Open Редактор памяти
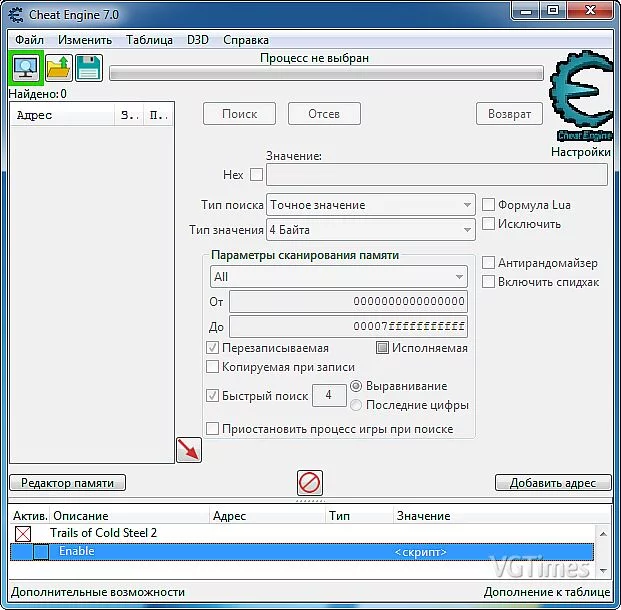The width and height of the screenshot is (621, 610). 67,483
